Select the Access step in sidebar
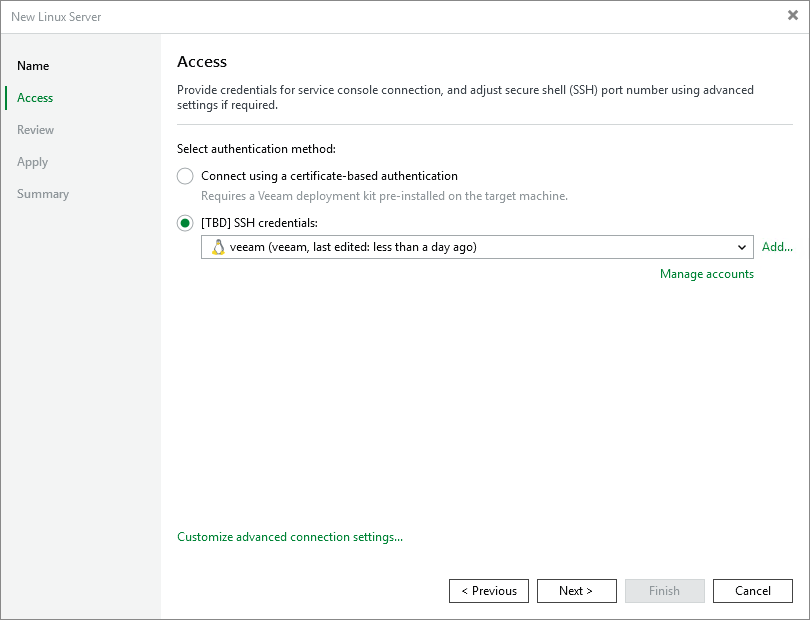 [x=35, y=98]
